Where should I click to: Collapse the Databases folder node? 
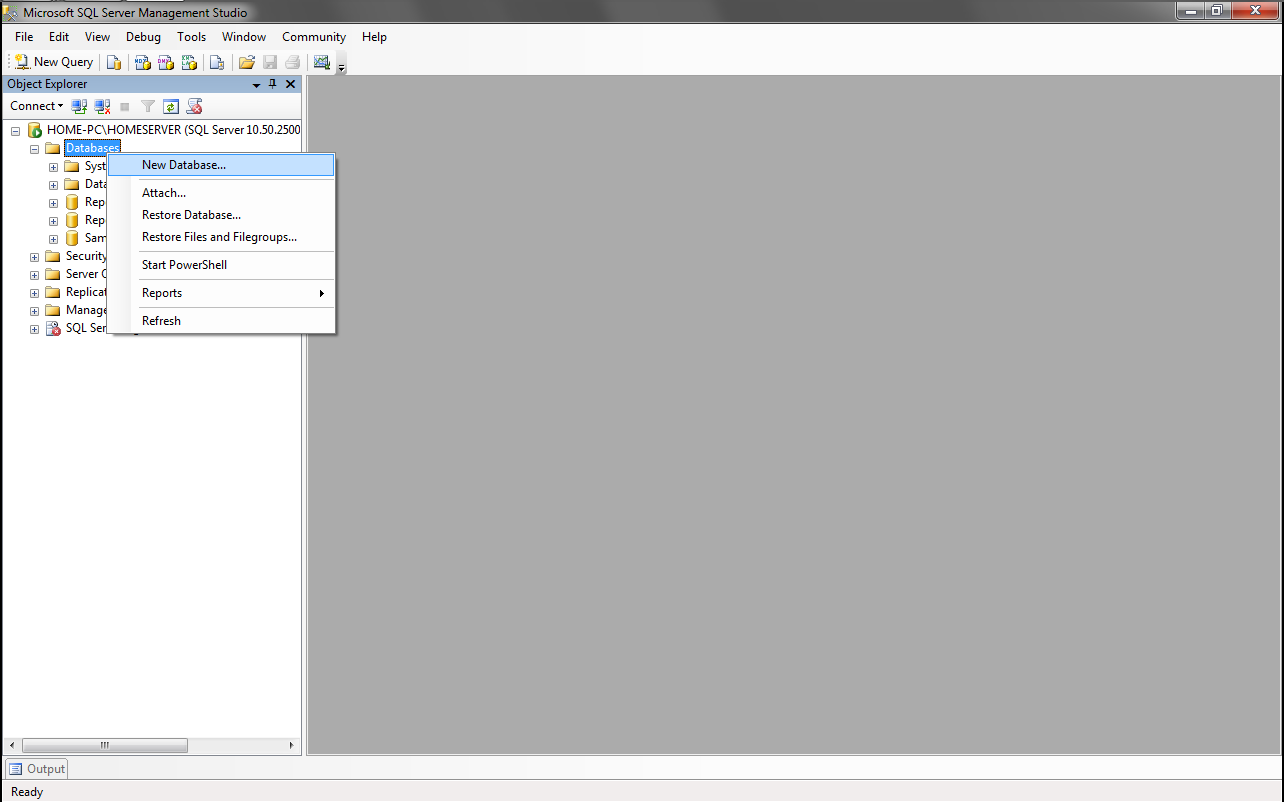coord(34,149)
